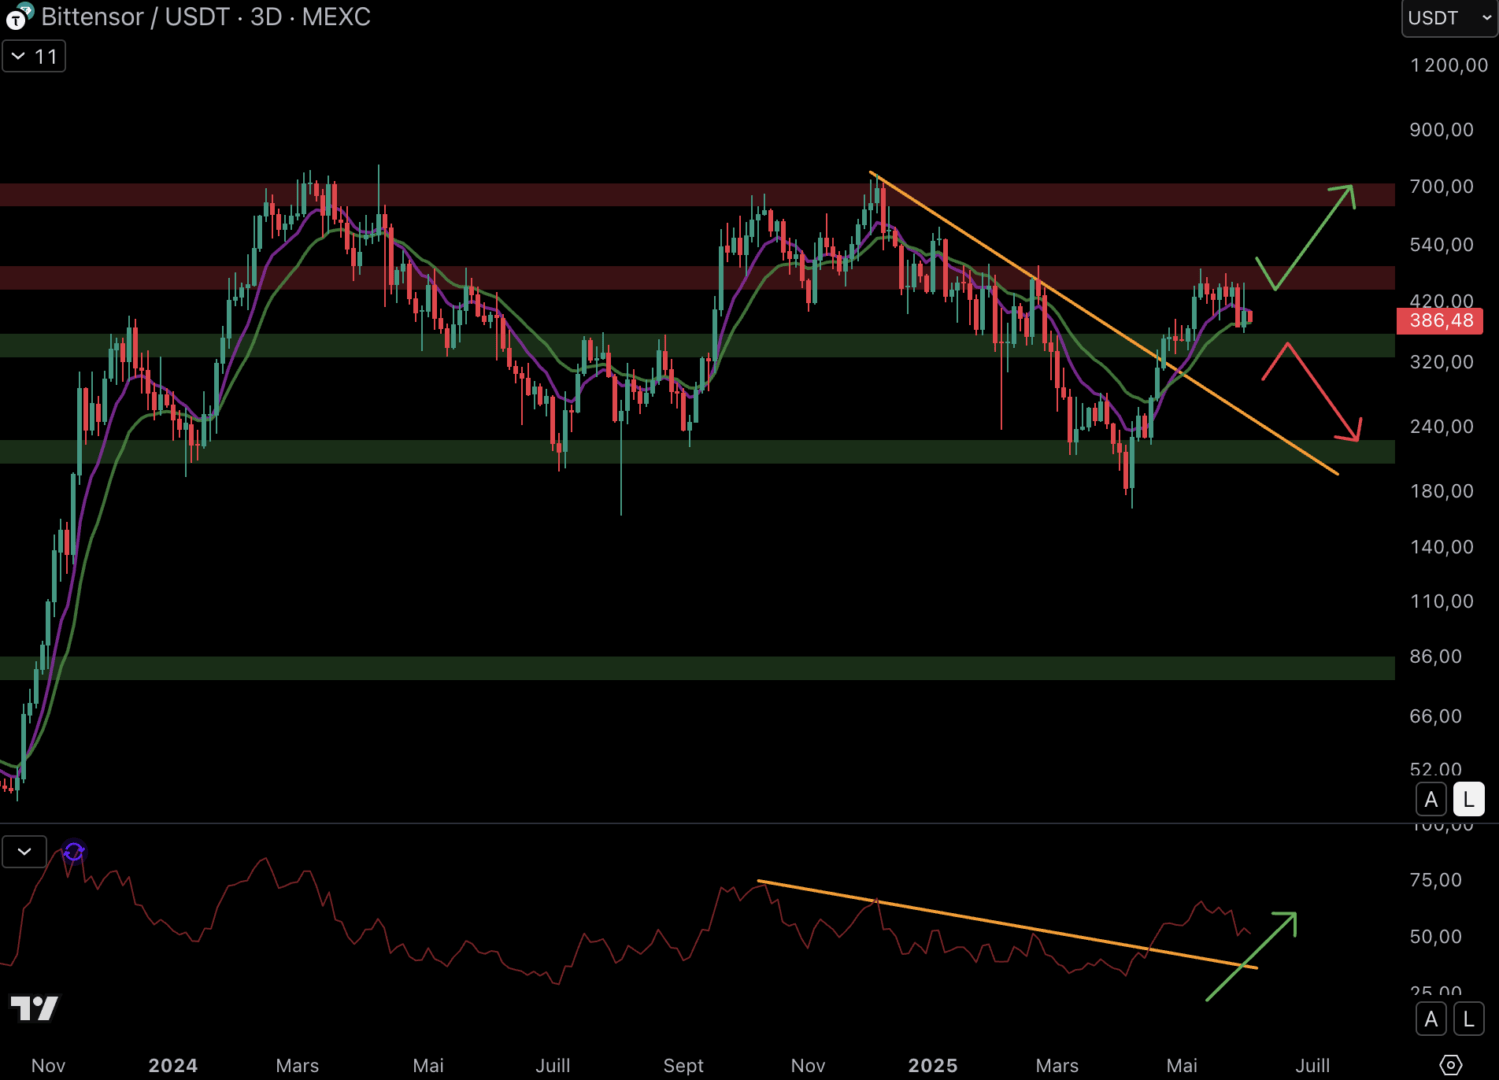Toggle auto scale A on RSI pane axis
Image resolution: width=1499 pixels, height=1080 pixels.
coord(1431,1019)
